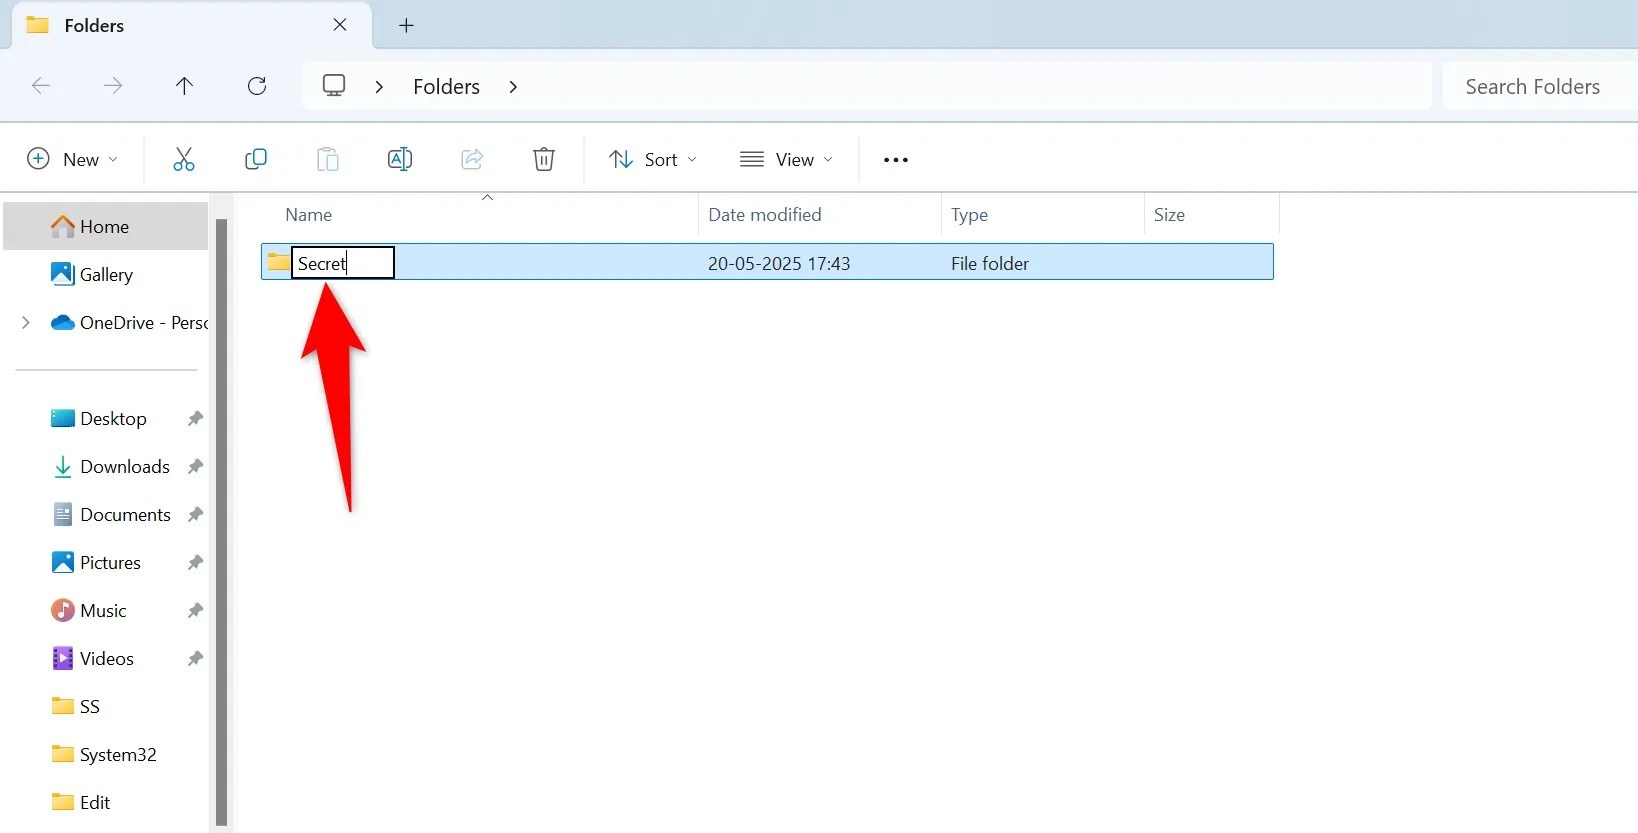Open the New item dropdown
This screenshot has width=1638, height=833.
pos(73,160)
